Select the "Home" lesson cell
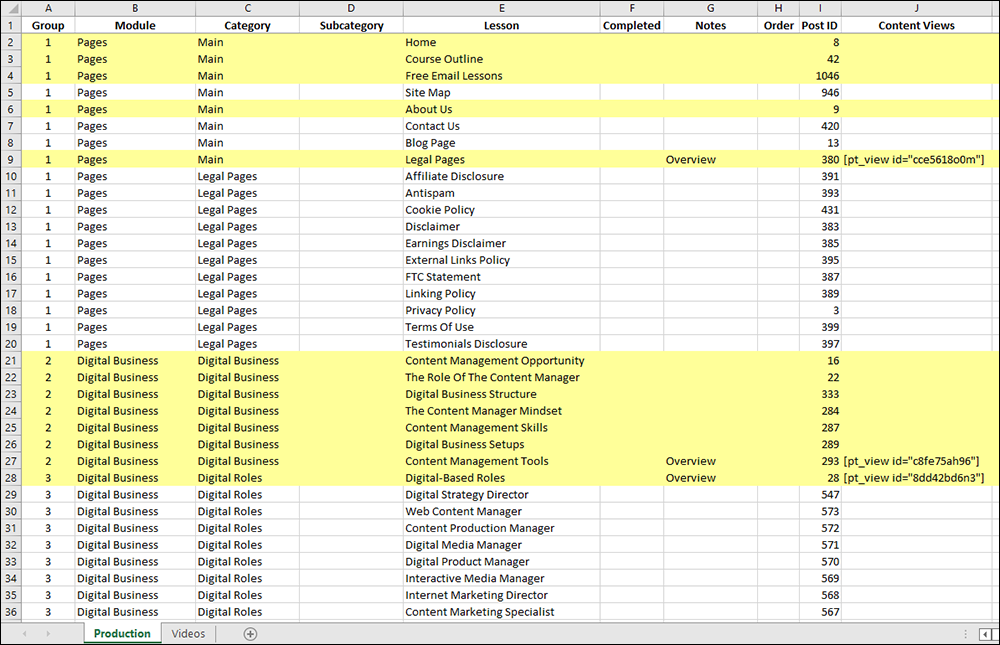The image size is (1000, 645). coord(501,42)
